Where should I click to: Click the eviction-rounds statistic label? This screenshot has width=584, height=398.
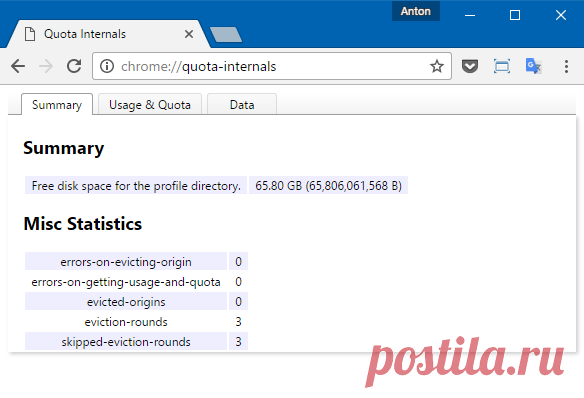point(126,322)
